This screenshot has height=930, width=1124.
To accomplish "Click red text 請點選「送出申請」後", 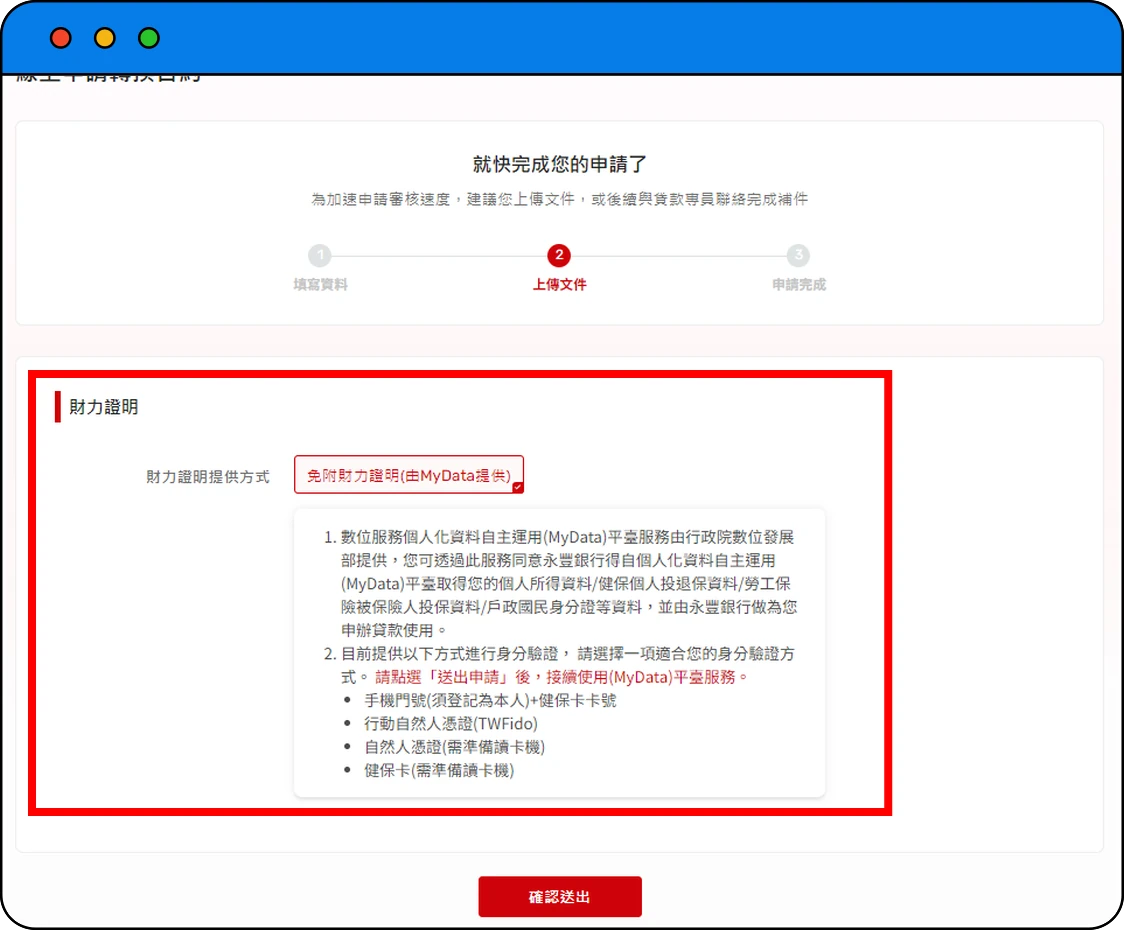I will 453,677.
